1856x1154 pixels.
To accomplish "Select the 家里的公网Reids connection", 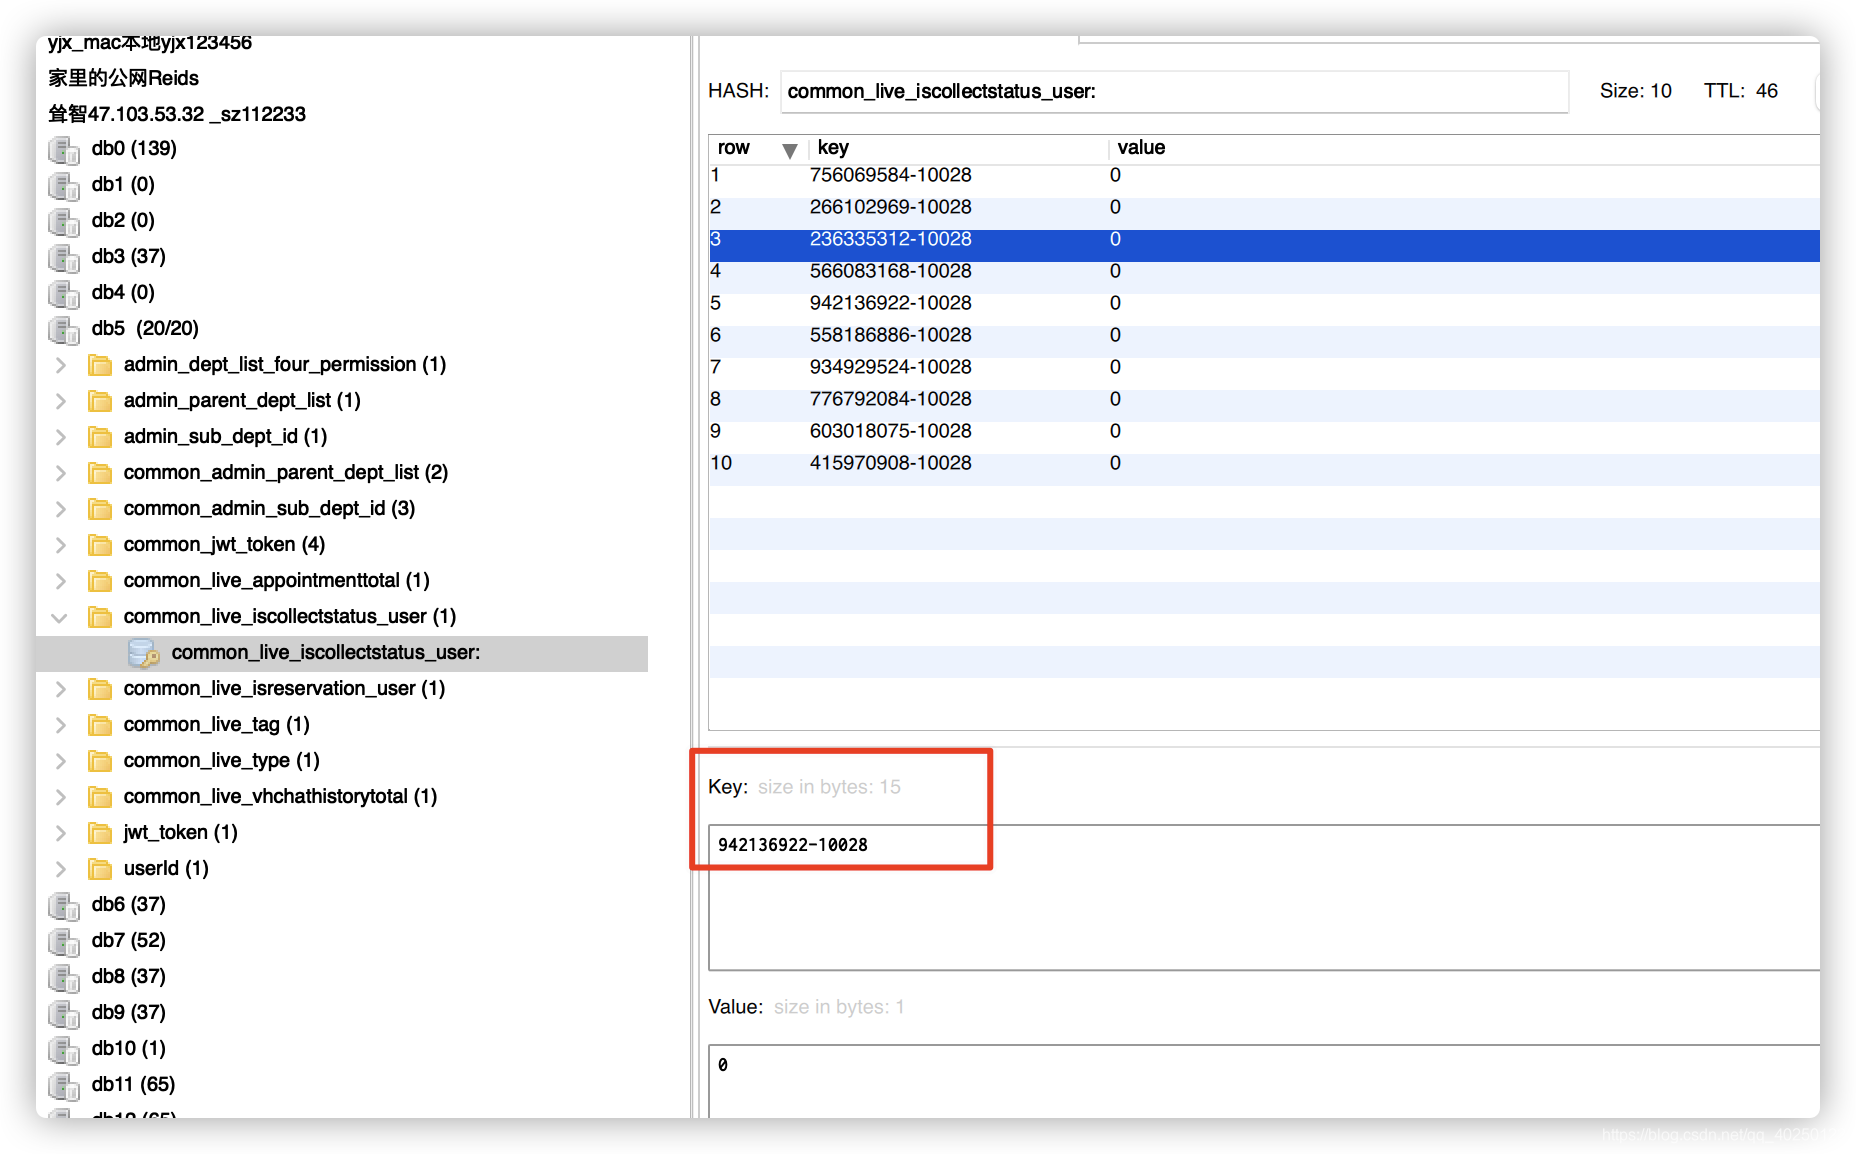I will [123, 78].
